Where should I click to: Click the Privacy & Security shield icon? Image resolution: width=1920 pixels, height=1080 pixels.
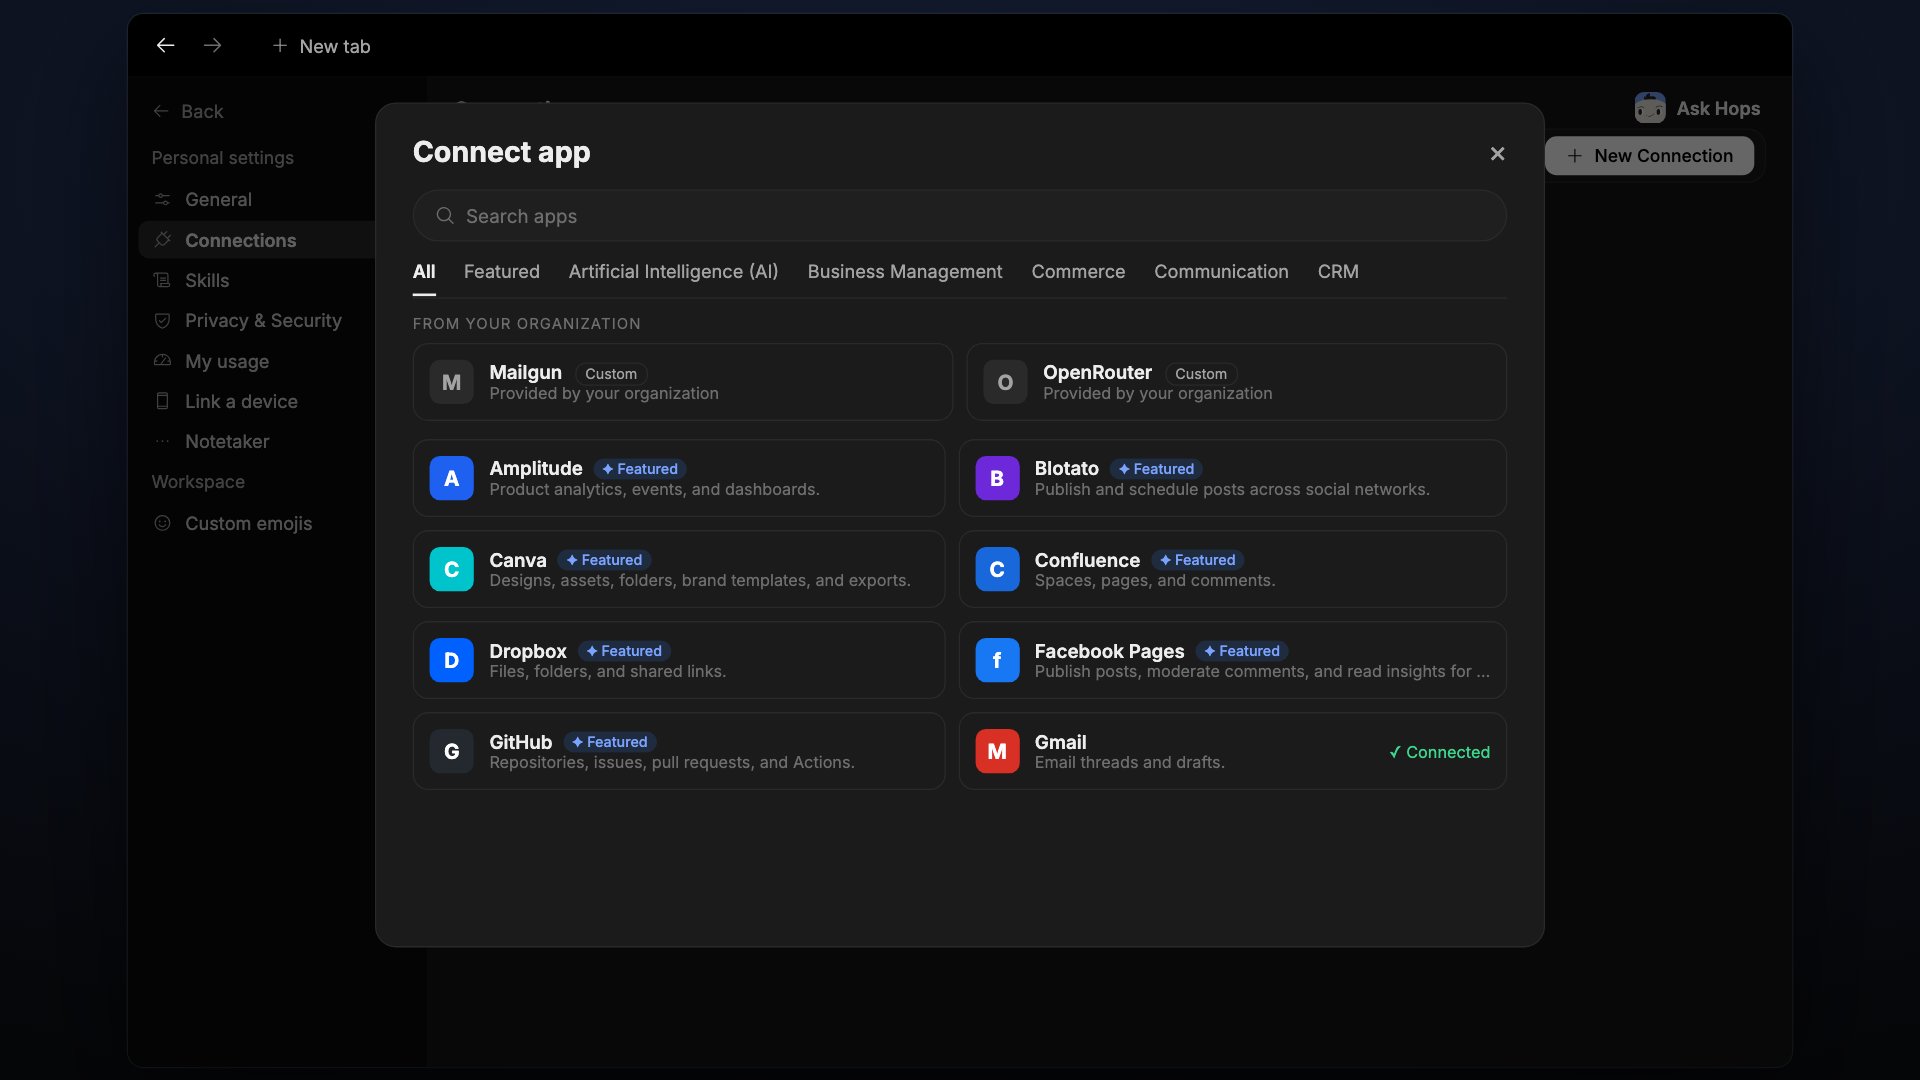tap(162, 320)
